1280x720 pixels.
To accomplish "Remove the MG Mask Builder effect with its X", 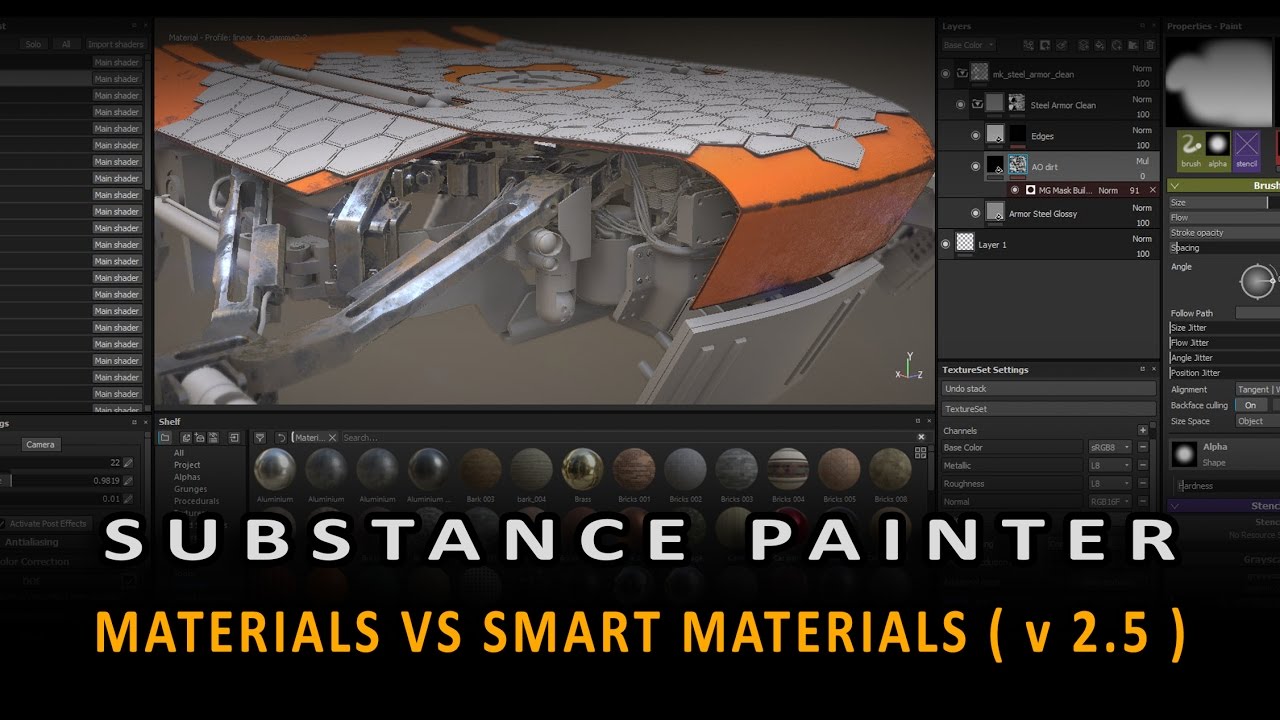I will pyautogui.click(x=1152, y=190).
